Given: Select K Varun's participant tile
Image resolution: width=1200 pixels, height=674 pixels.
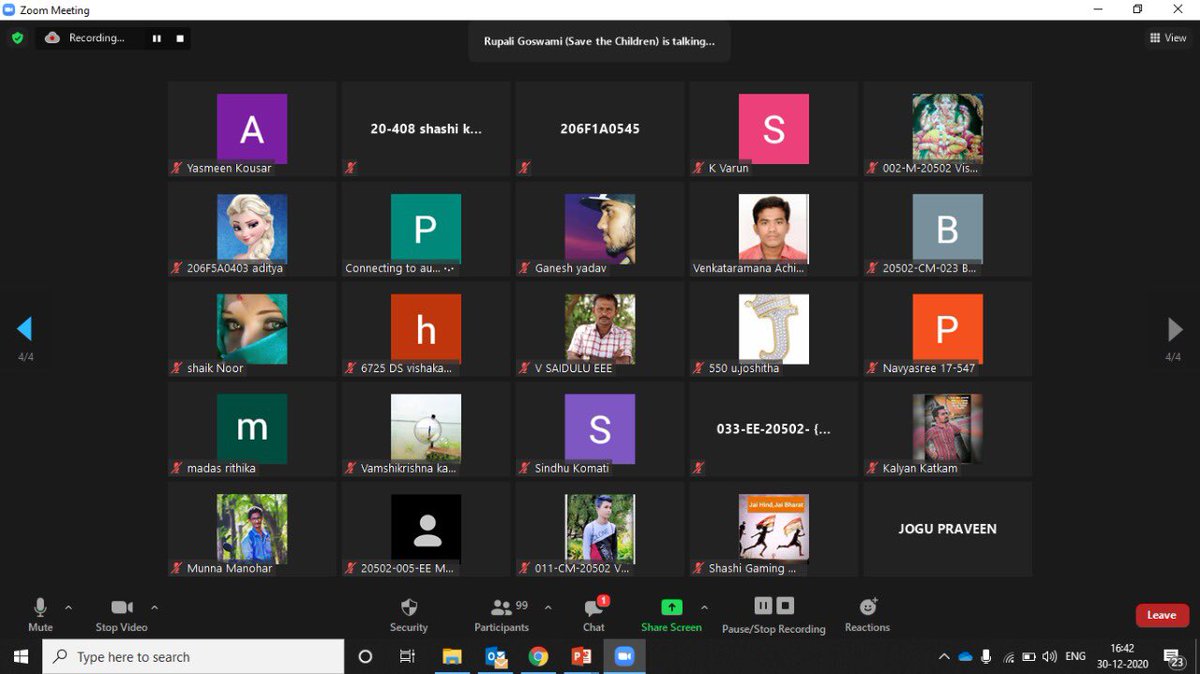Looking at the screenshot, I should 774,129.
